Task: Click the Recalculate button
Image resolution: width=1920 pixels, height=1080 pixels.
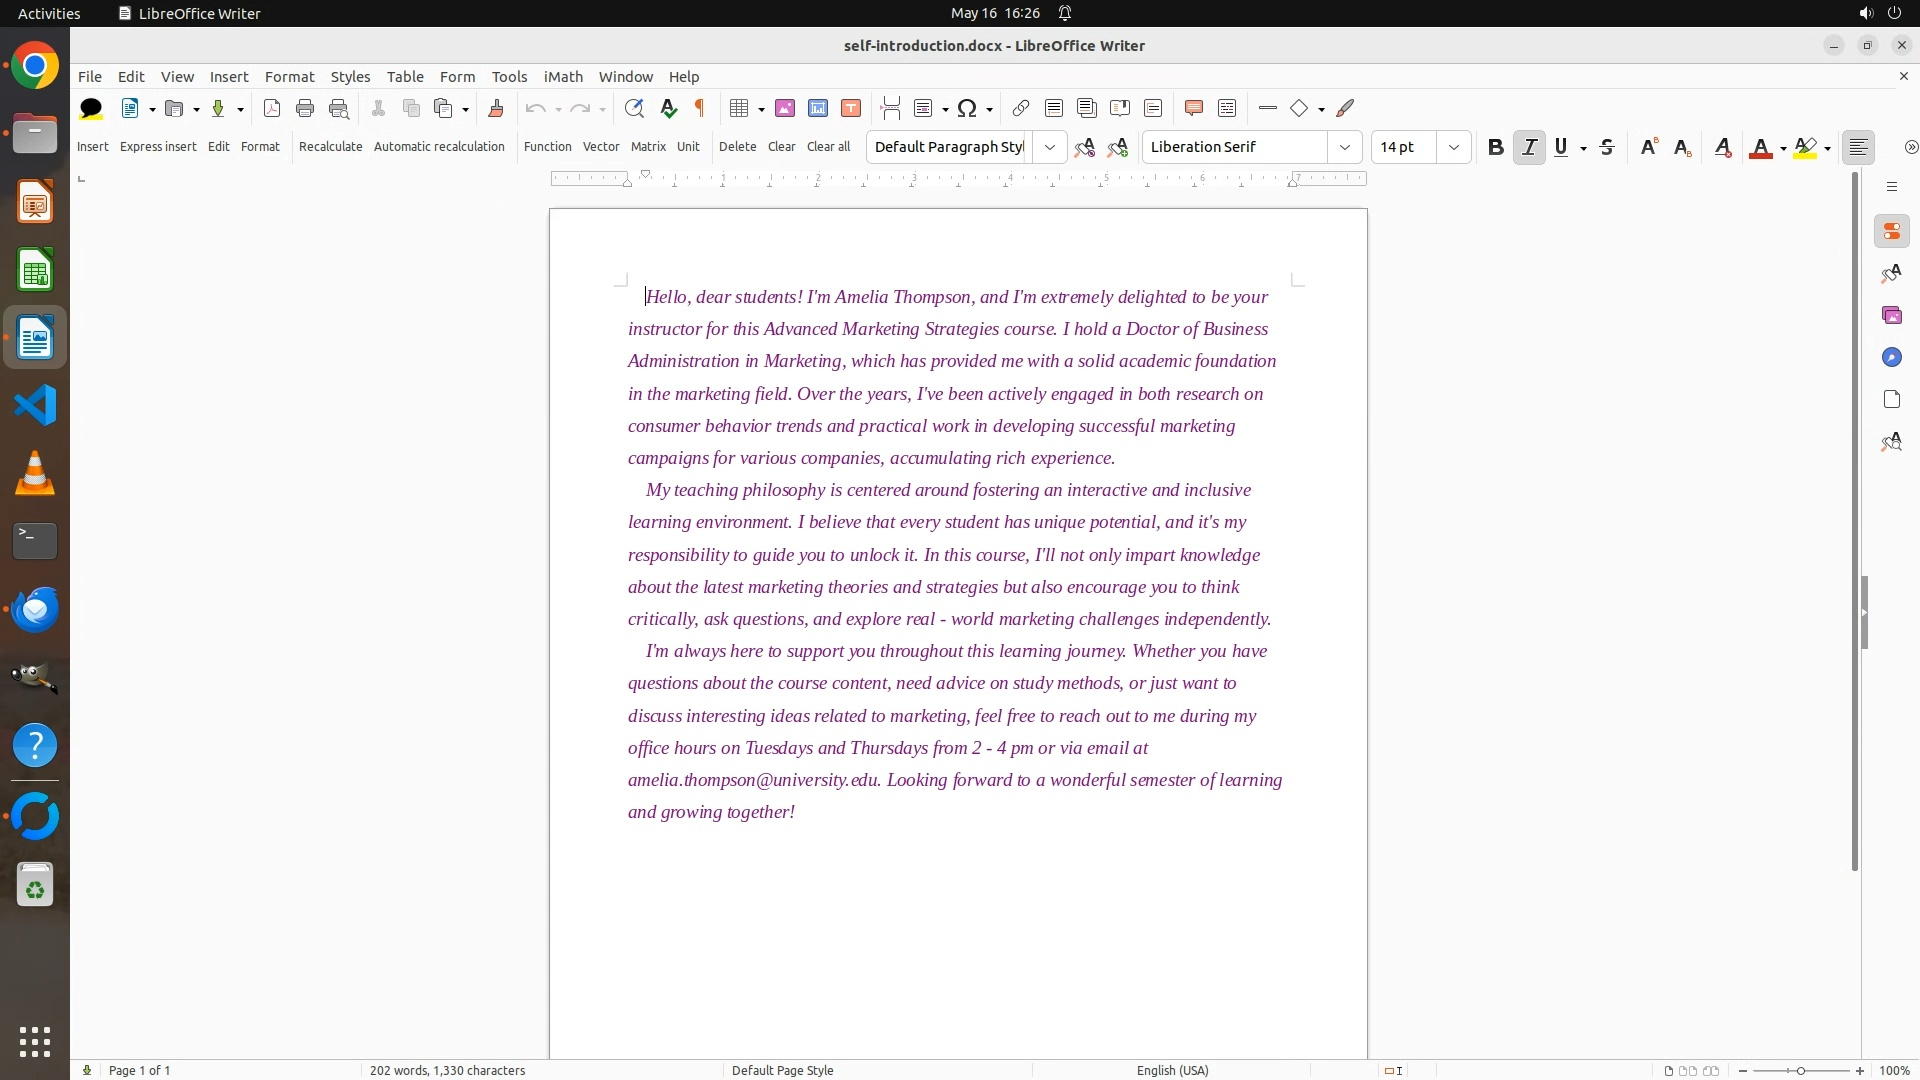Action: tap(330, 146)
